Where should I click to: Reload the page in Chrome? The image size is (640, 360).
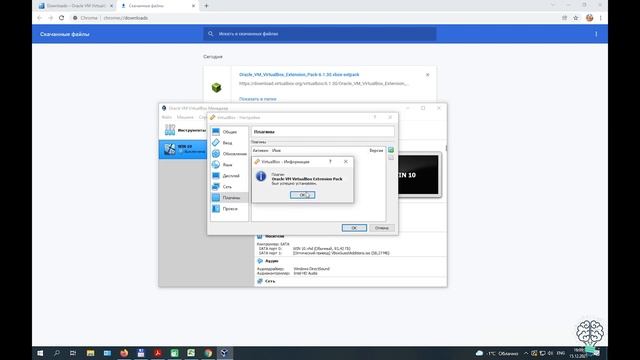pos(62,18)
